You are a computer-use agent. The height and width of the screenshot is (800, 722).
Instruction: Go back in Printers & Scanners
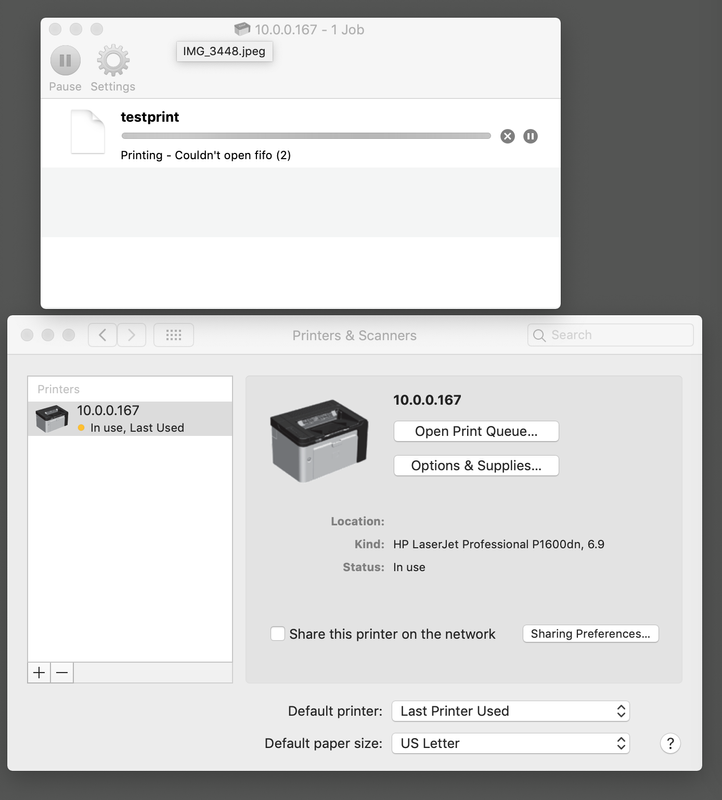(x=103, y=335)
